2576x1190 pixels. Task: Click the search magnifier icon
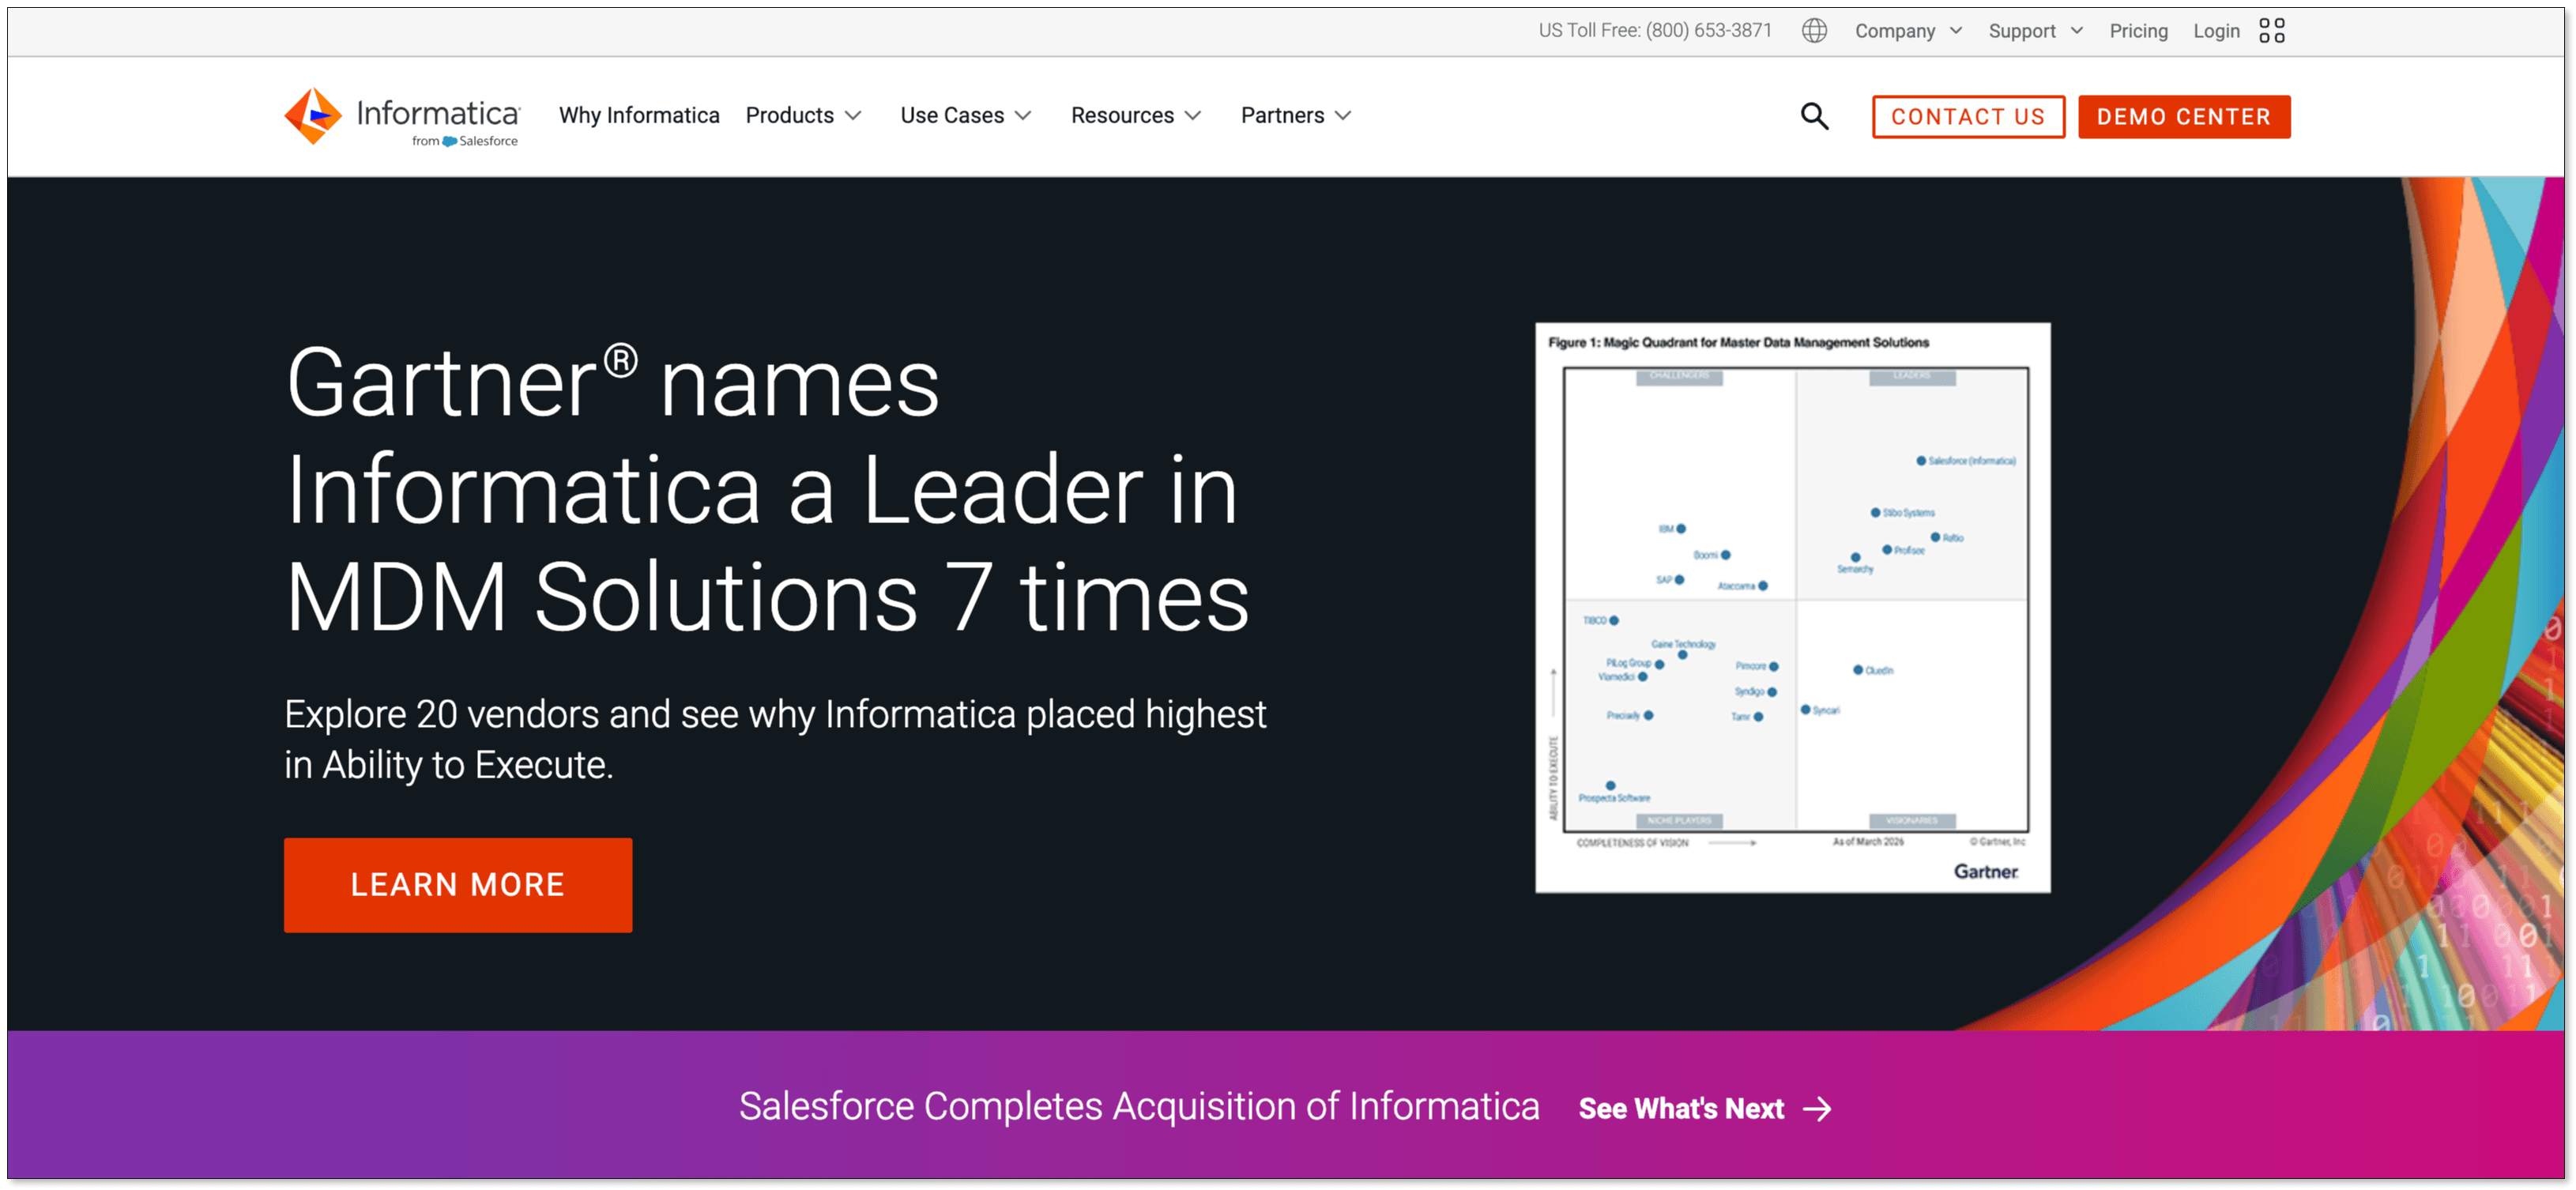[1815, 116]
